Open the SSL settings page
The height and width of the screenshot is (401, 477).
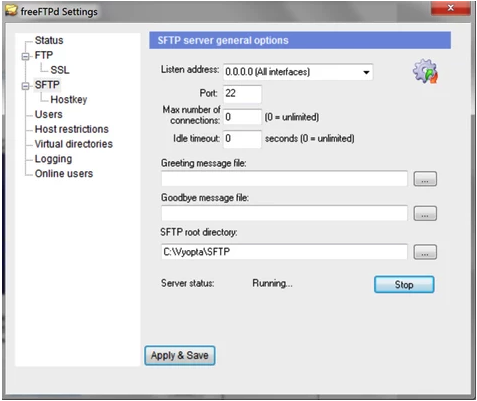tap(60, 70)
